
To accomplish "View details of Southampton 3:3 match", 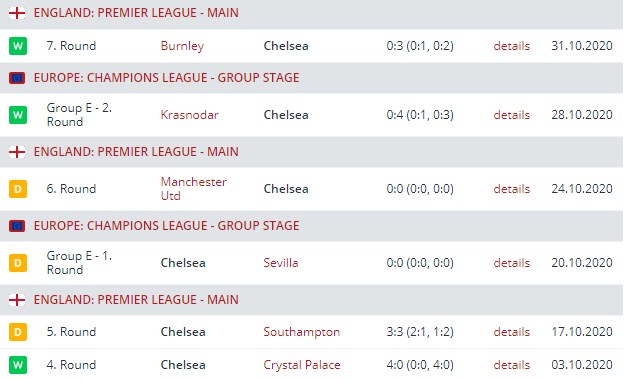I will point(511,332).
